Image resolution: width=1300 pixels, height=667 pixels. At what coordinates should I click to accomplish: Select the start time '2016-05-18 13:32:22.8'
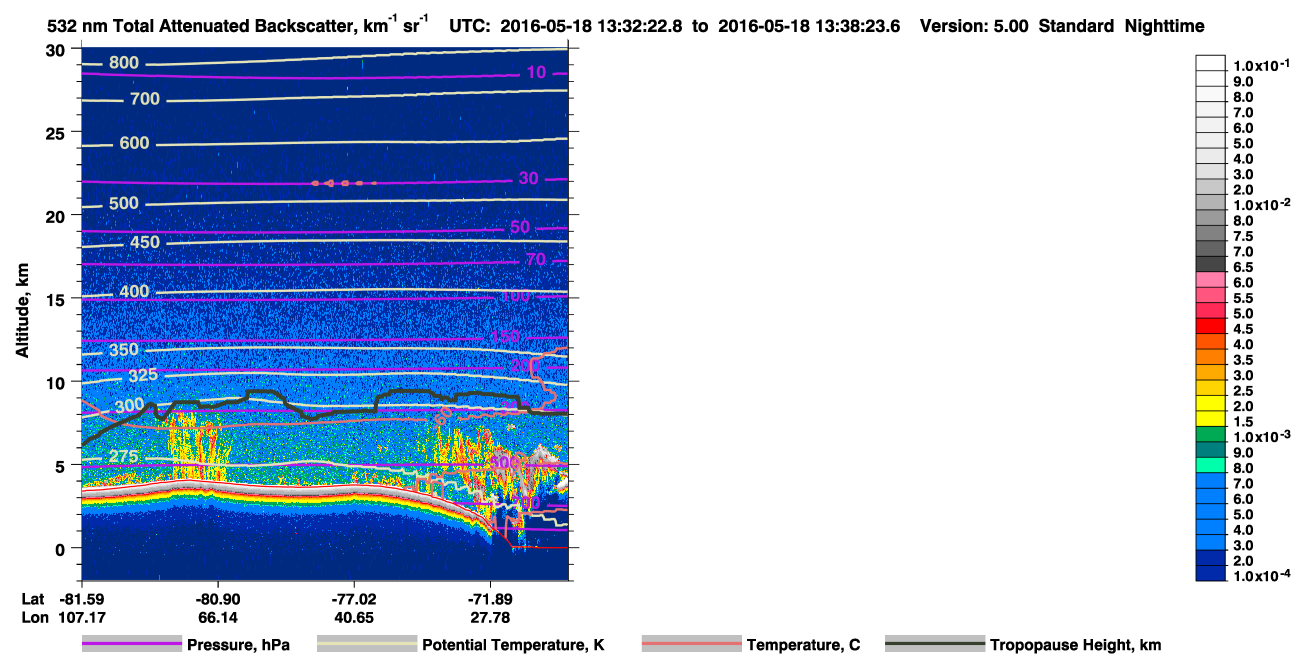coord(590,27)
